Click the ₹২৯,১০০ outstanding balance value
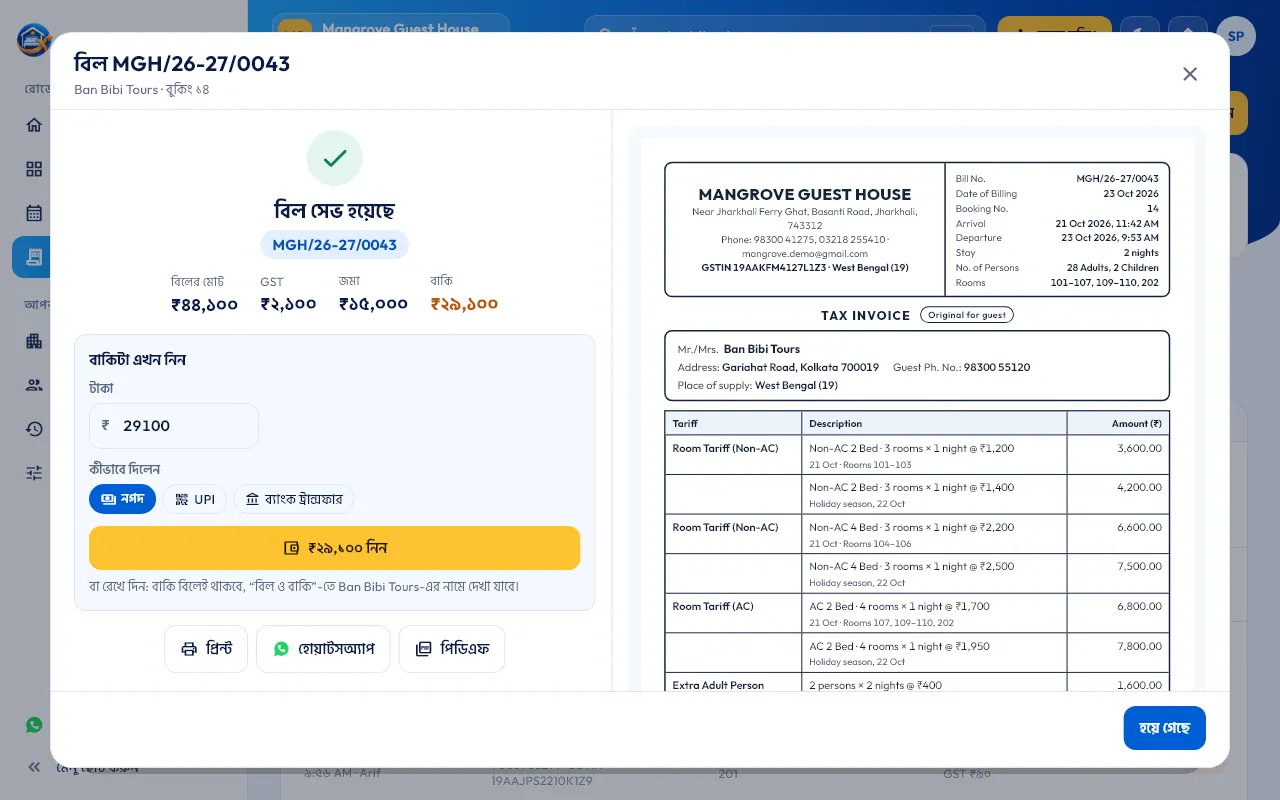 pyautogui.click(x=464, y=304)
